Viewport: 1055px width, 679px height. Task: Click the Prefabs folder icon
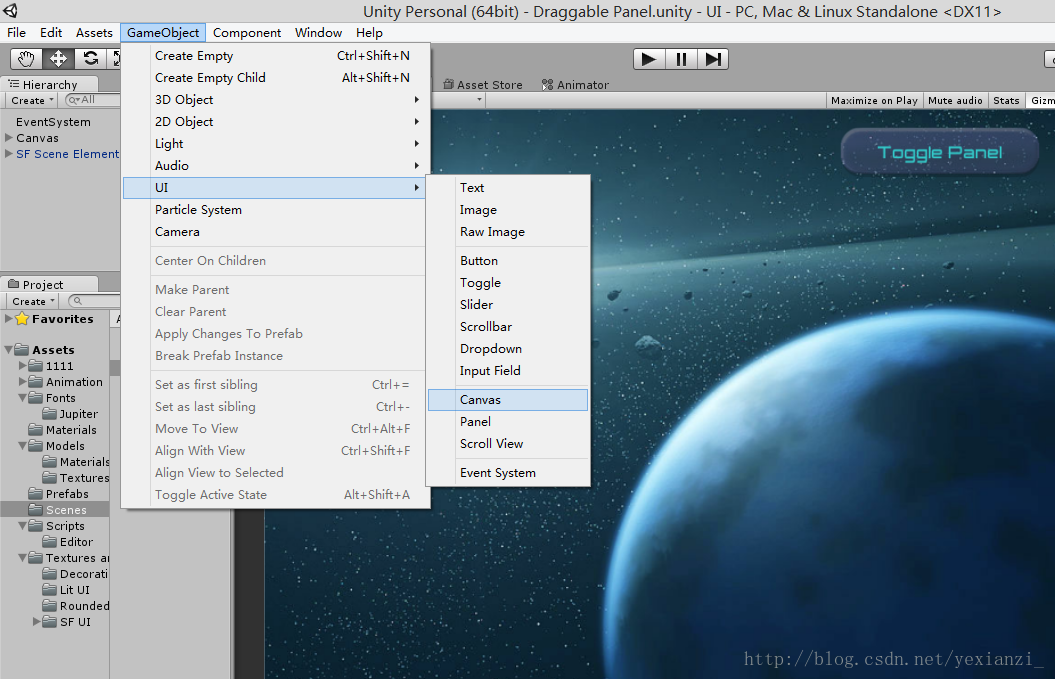(36, 493)
